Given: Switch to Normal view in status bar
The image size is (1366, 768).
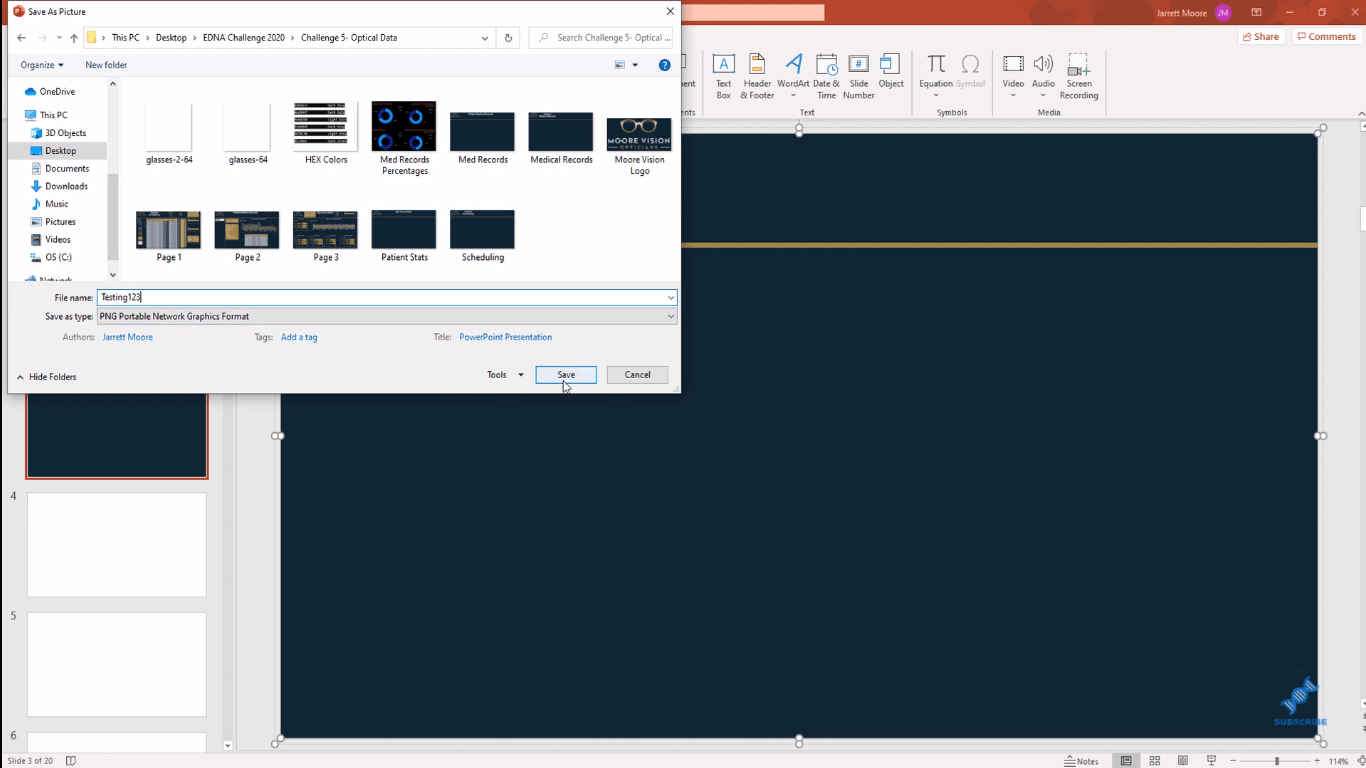Looking at the screenshot, I should tap(1126, 761).
